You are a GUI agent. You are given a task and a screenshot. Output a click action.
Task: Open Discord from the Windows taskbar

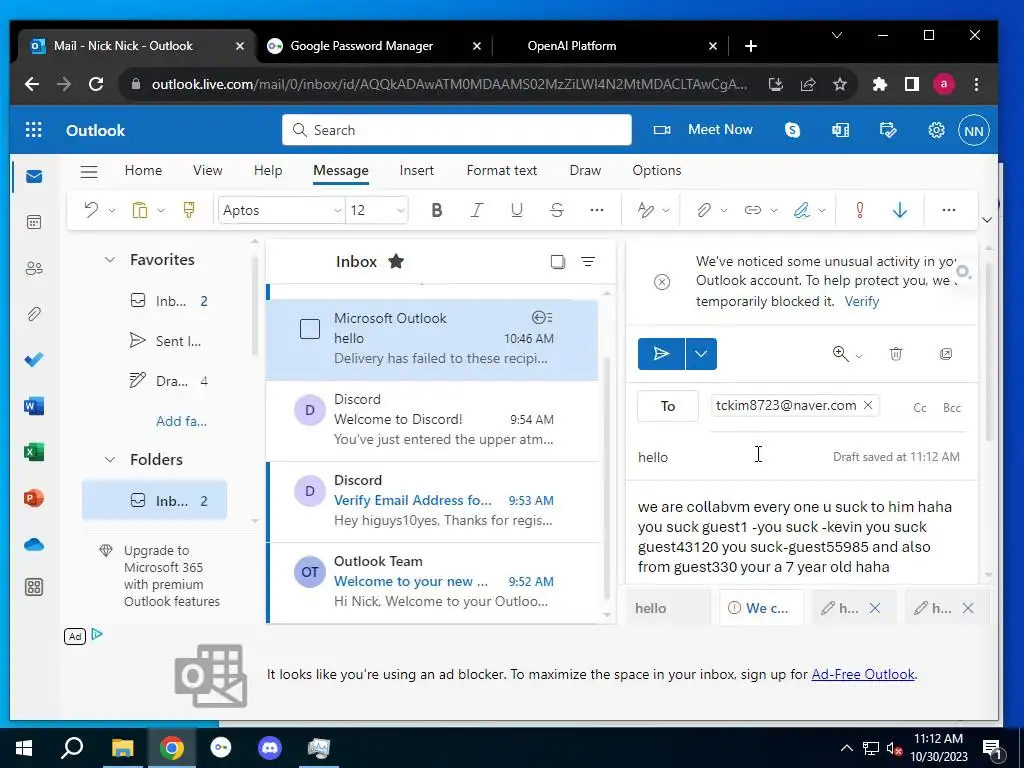[x=270, y=748]
